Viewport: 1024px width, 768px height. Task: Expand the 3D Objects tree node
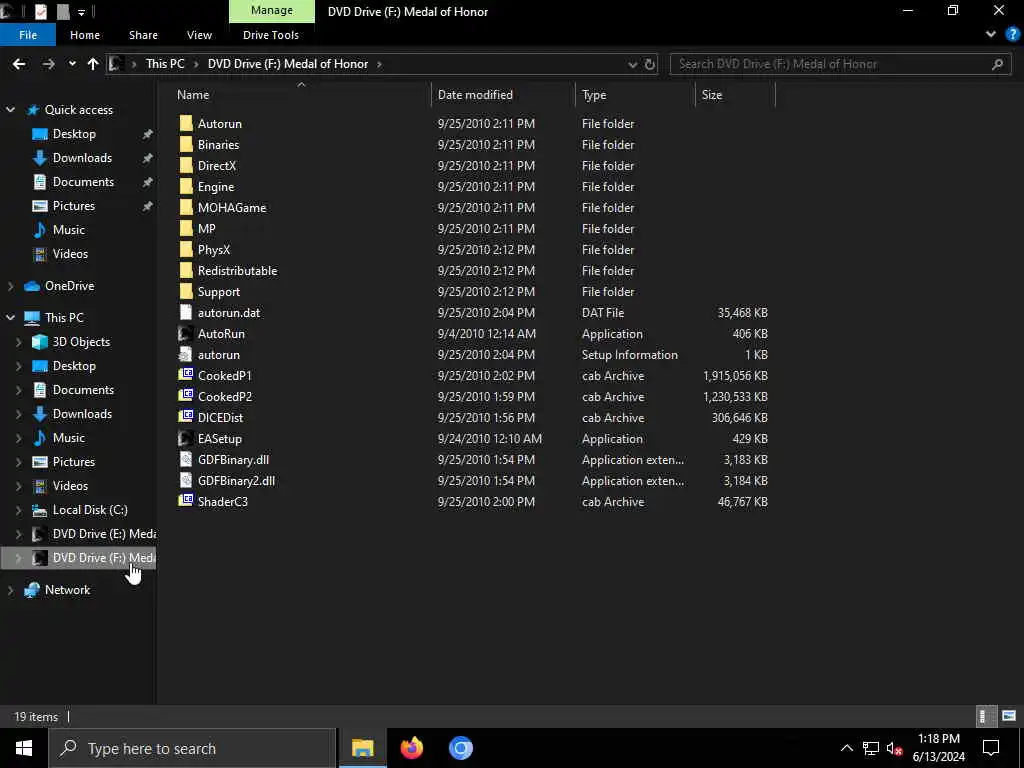coord(18,342)
